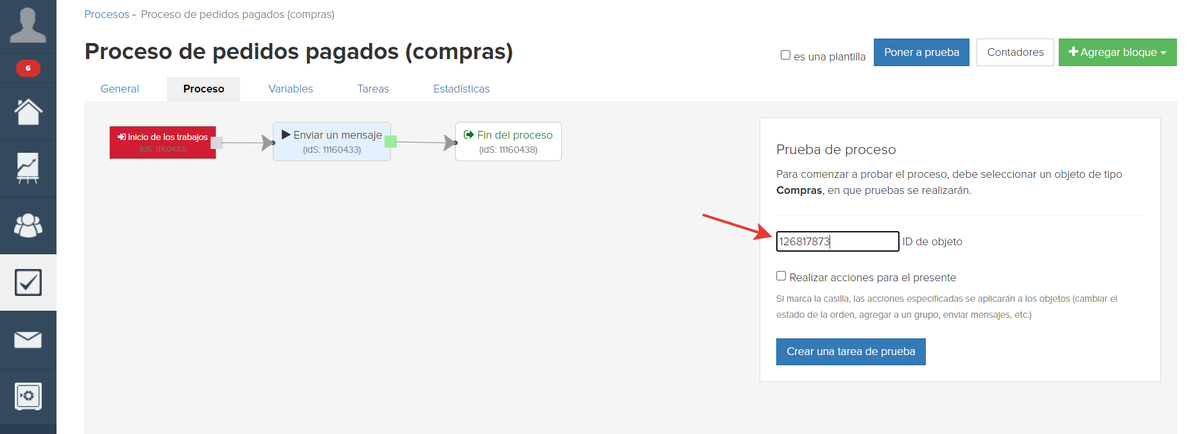The height and width of the screenshot is (434, 1200).
Task: Switch to the General tab
Action: [x=120, y=89]
